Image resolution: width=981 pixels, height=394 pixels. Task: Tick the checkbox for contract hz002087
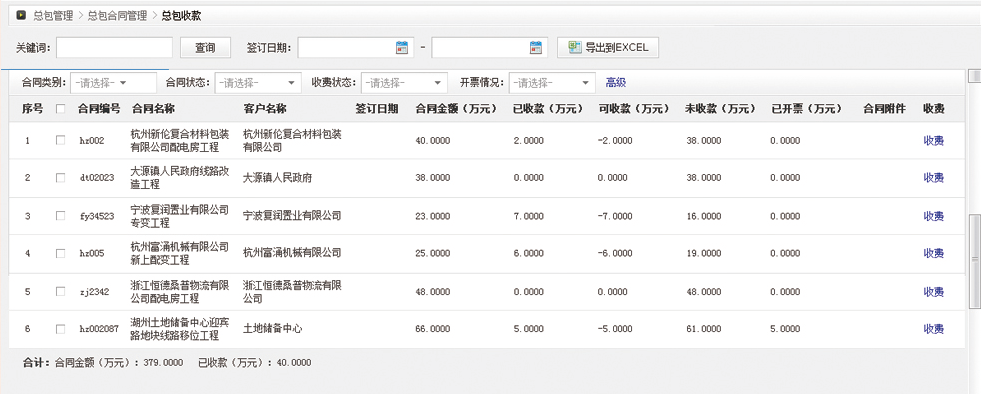(x=60, y=329)
